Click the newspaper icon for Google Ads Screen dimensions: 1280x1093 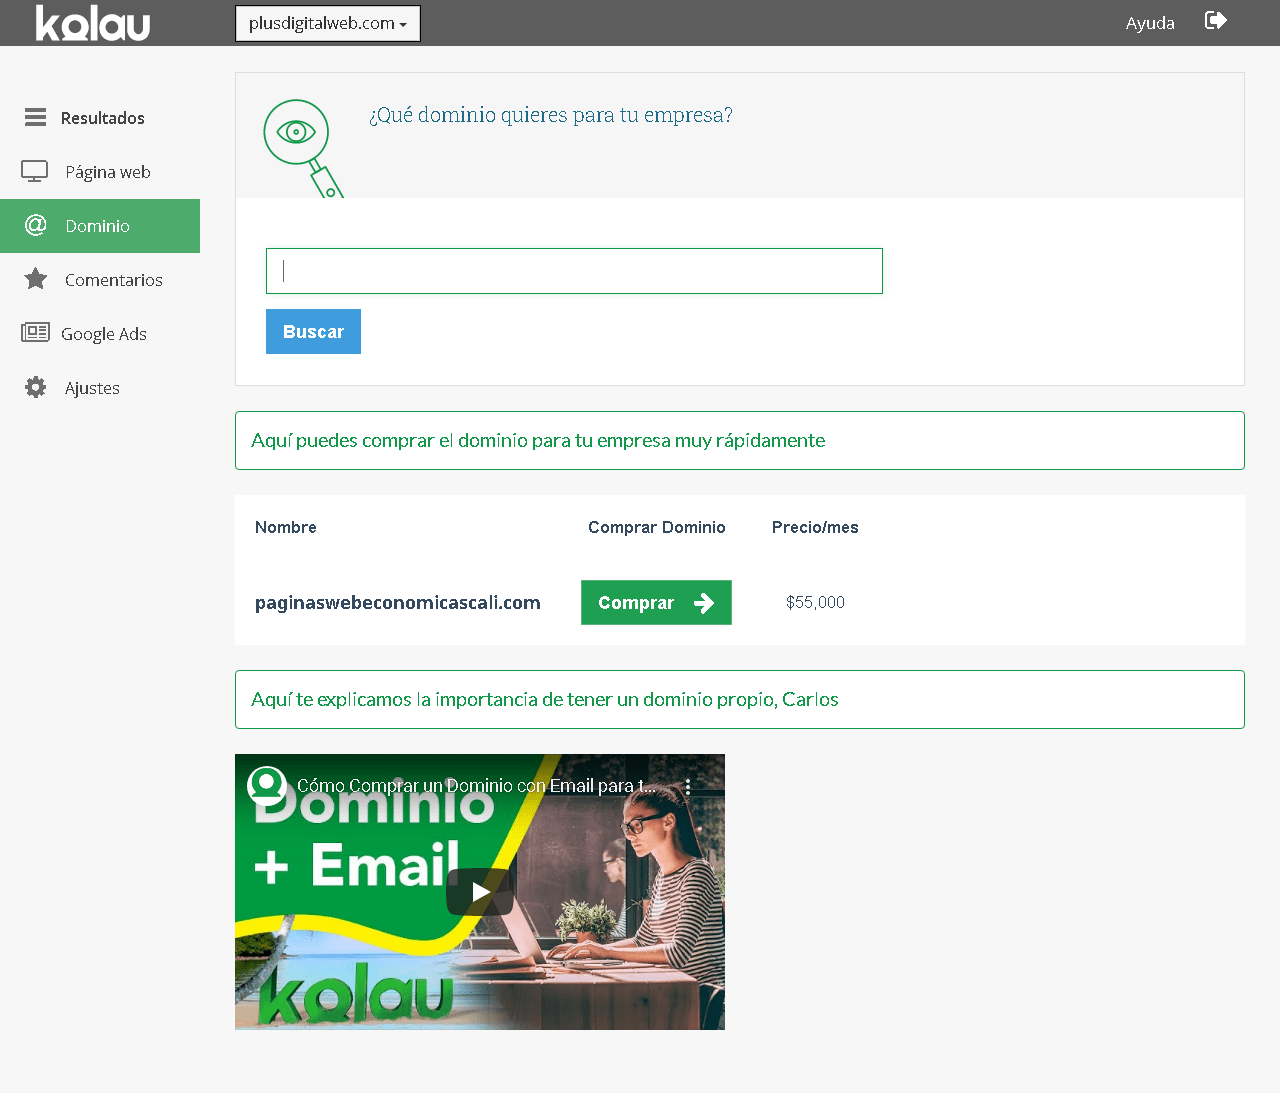[36, 333]
